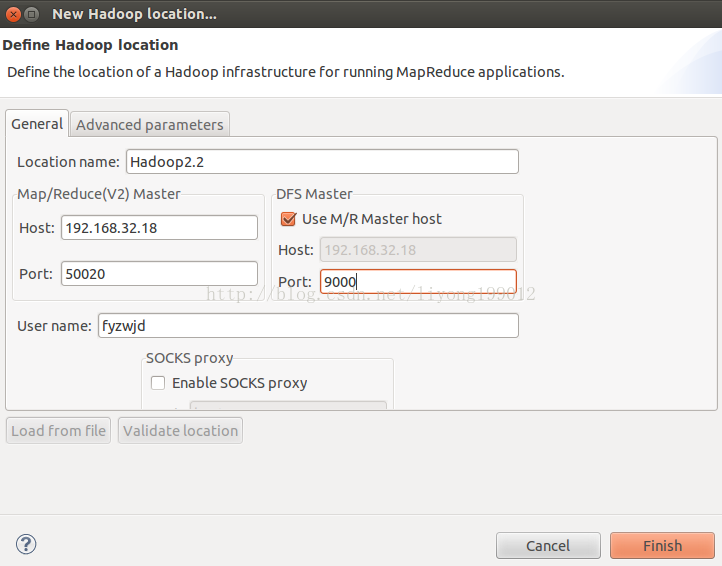The height and width of the screenshot is (566, 722).
Task: Click the Cancel button
Action: pyautogui.click(x=548, y=545)
